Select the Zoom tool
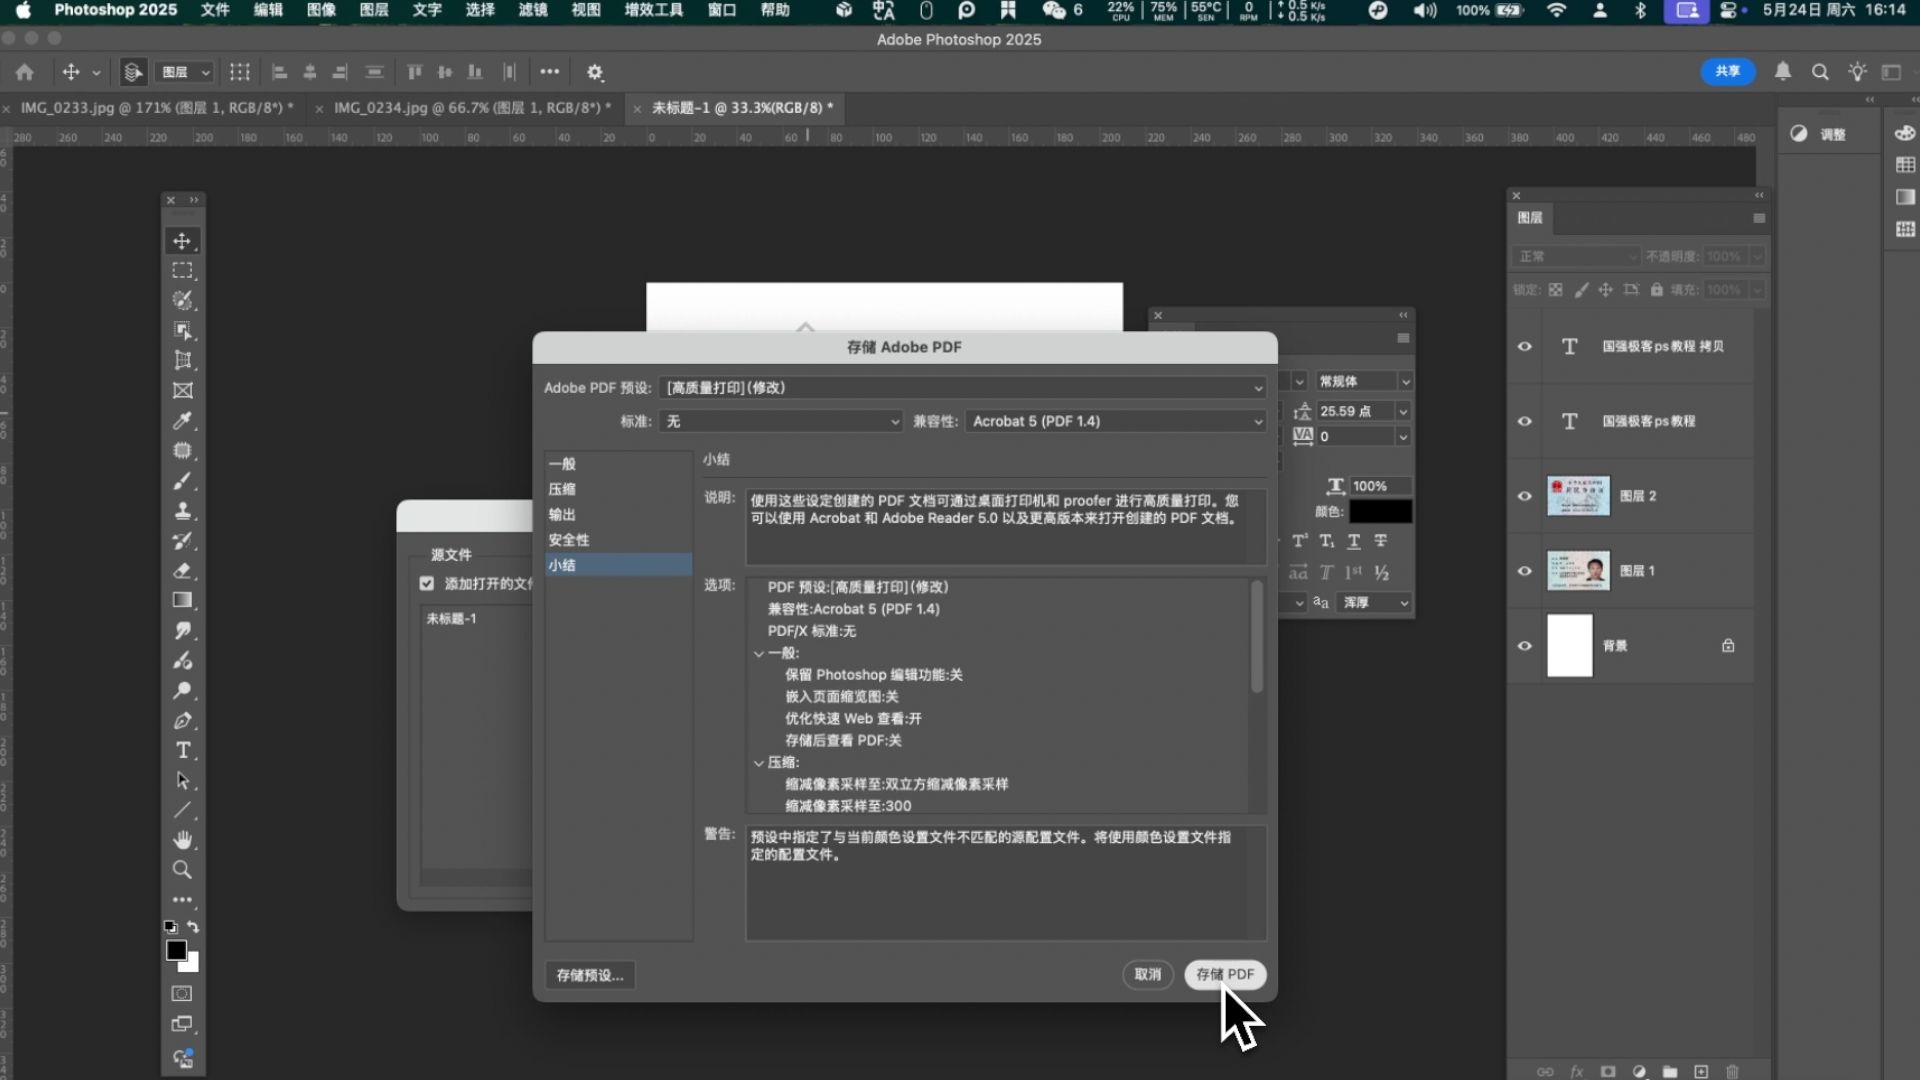Viewport: 1920px width, 1080px height. click(x=182, y=870)
